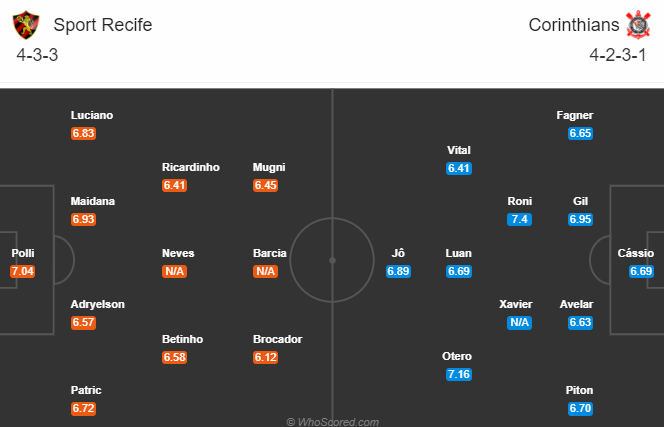The height and width of the screenshot is (427, 664).
Task: Select Xavier's N/A rating badge
Action: (x=519, y=322)
